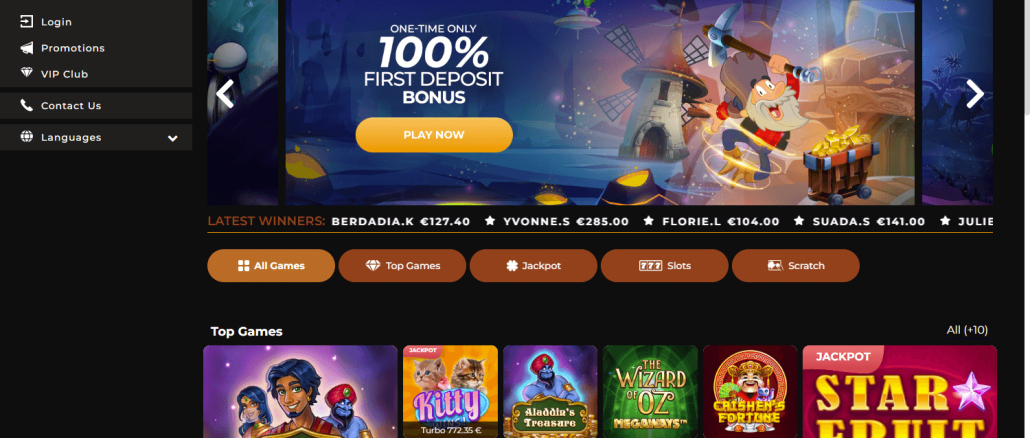Open the All (+10) top games link
The width and height of the screenshot is (1030, 438).
click(x=967, y=330)
